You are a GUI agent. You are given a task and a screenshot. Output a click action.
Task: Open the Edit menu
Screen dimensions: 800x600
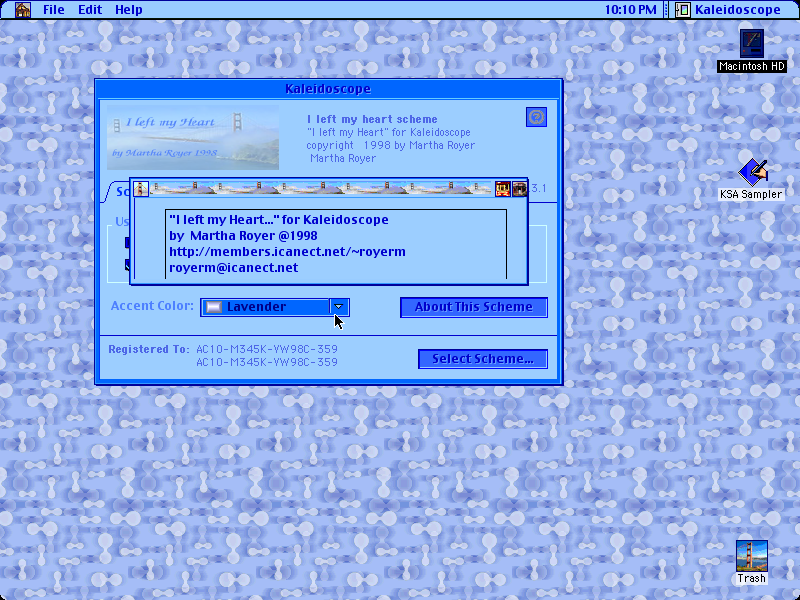90,10
